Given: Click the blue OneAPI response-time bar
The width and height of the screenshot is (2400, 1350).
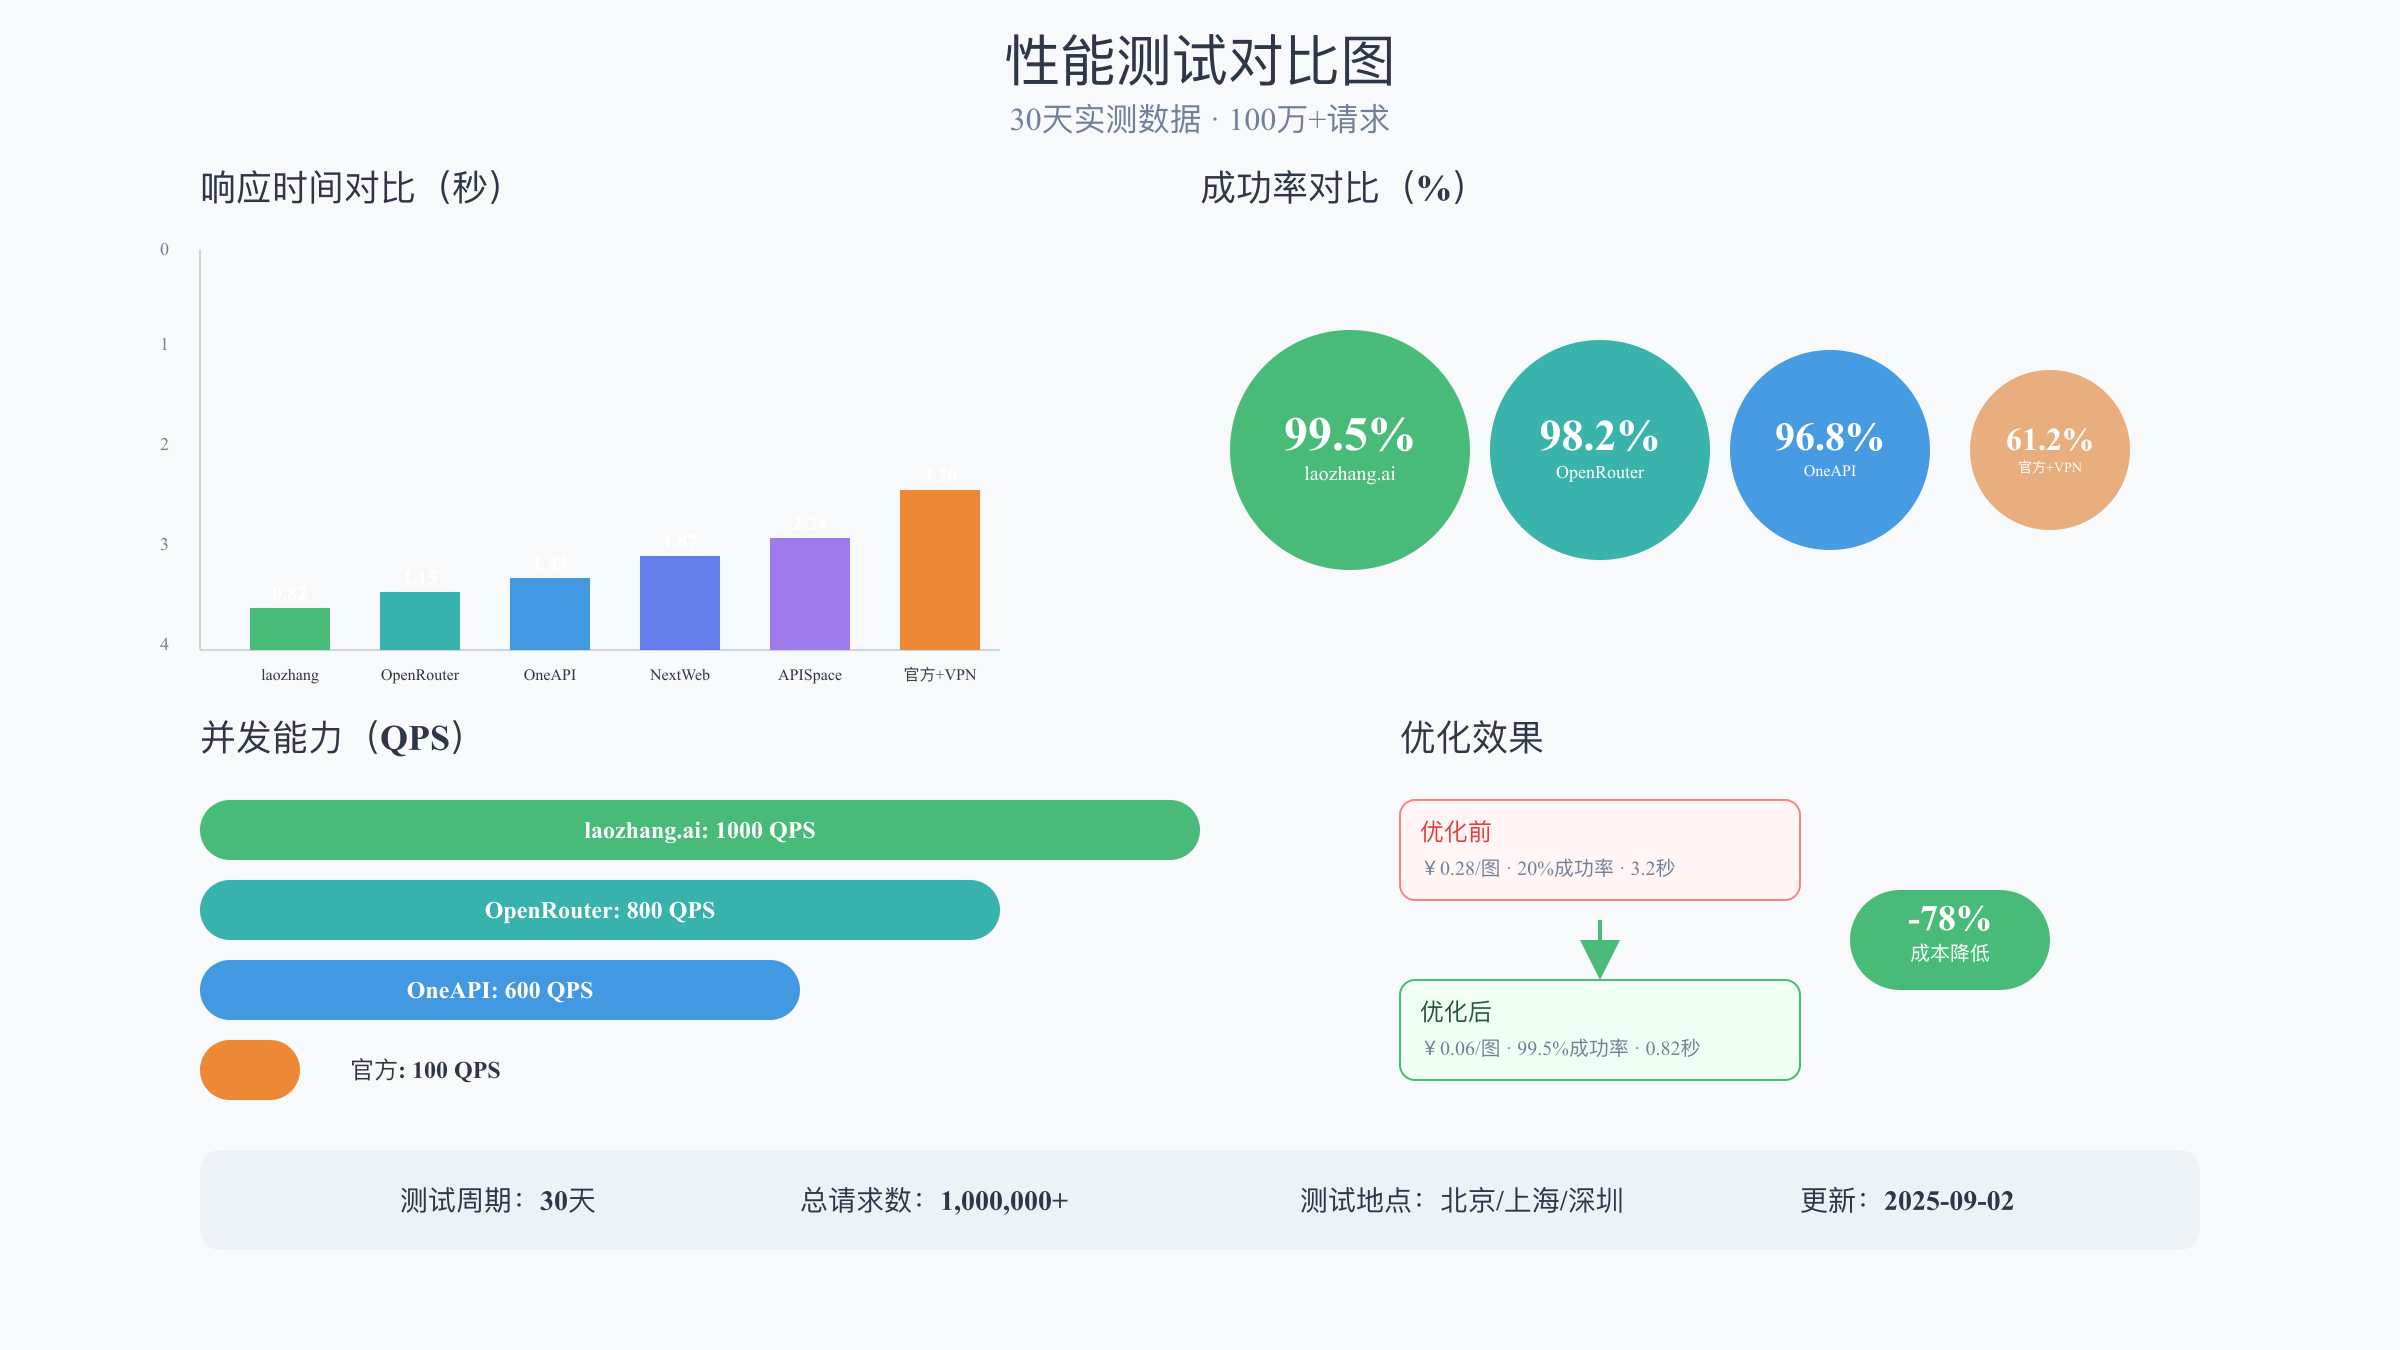Looking at the screenshot, I should click(550, 614).
